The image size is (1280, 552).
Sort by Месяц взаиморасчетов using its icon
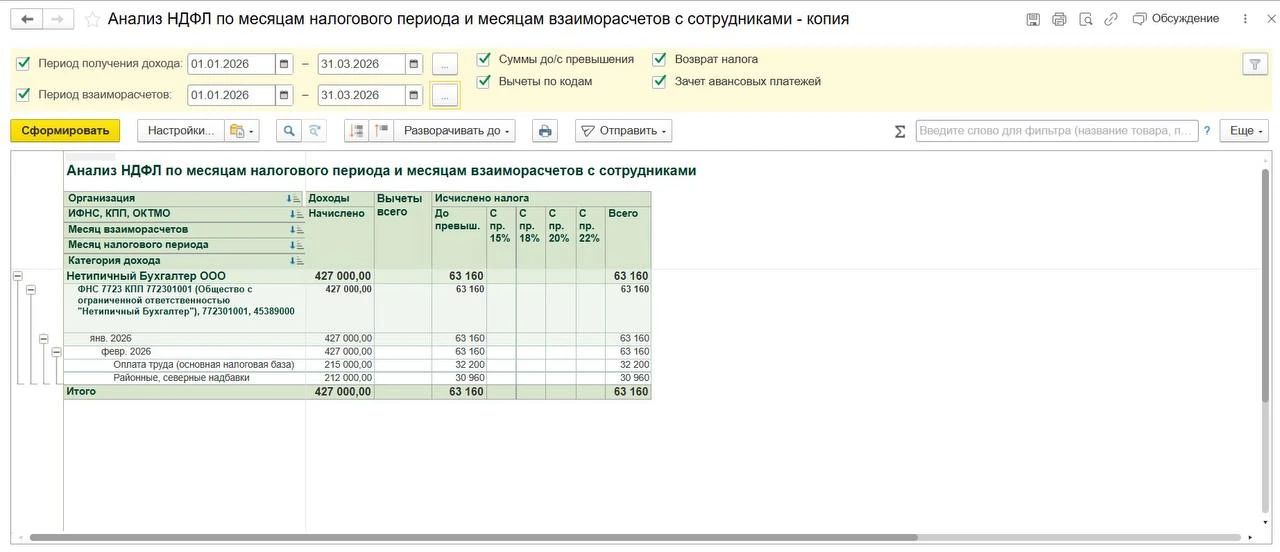pos(295,230)
